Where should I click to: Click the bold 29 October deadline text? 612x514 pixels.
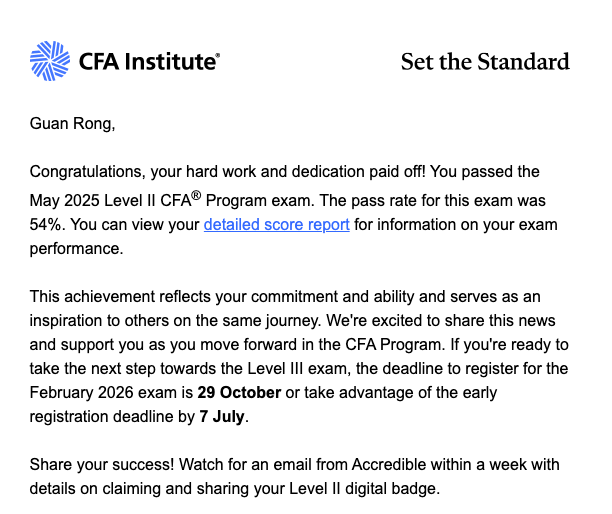pos(239,393)
